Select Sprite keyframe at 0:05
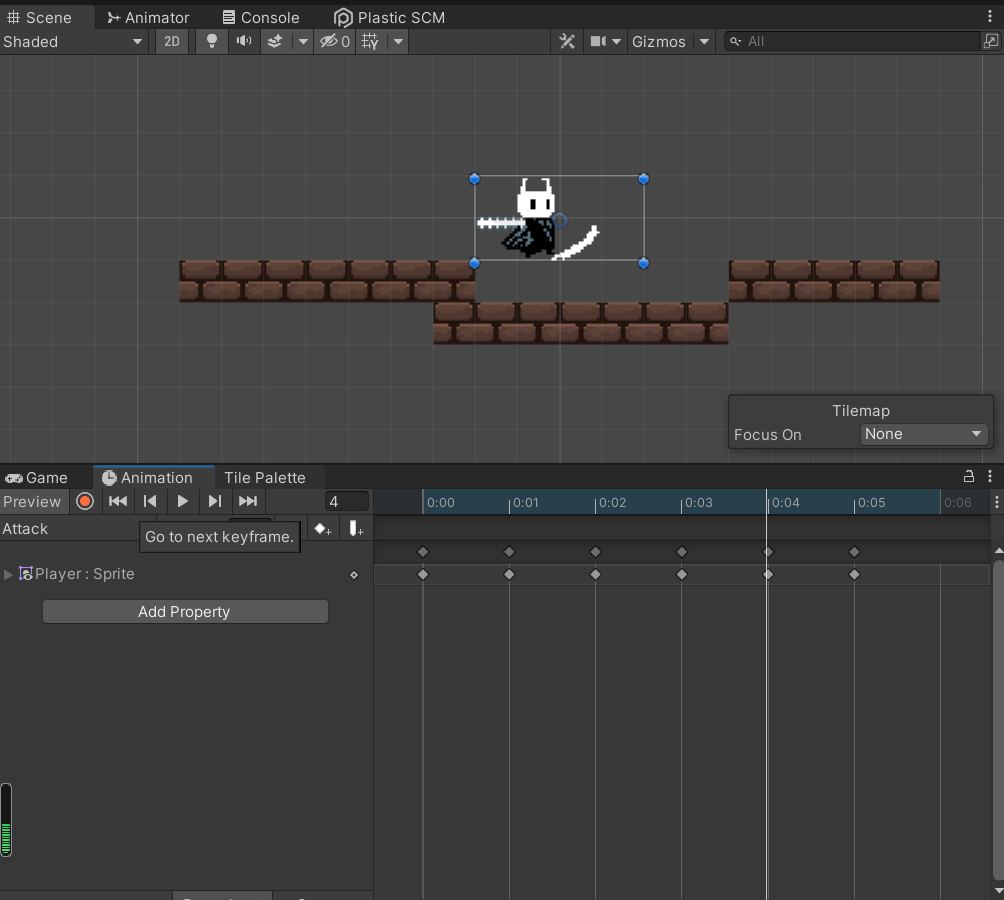The image size is (1004, 900). click(x=854, y=574)
